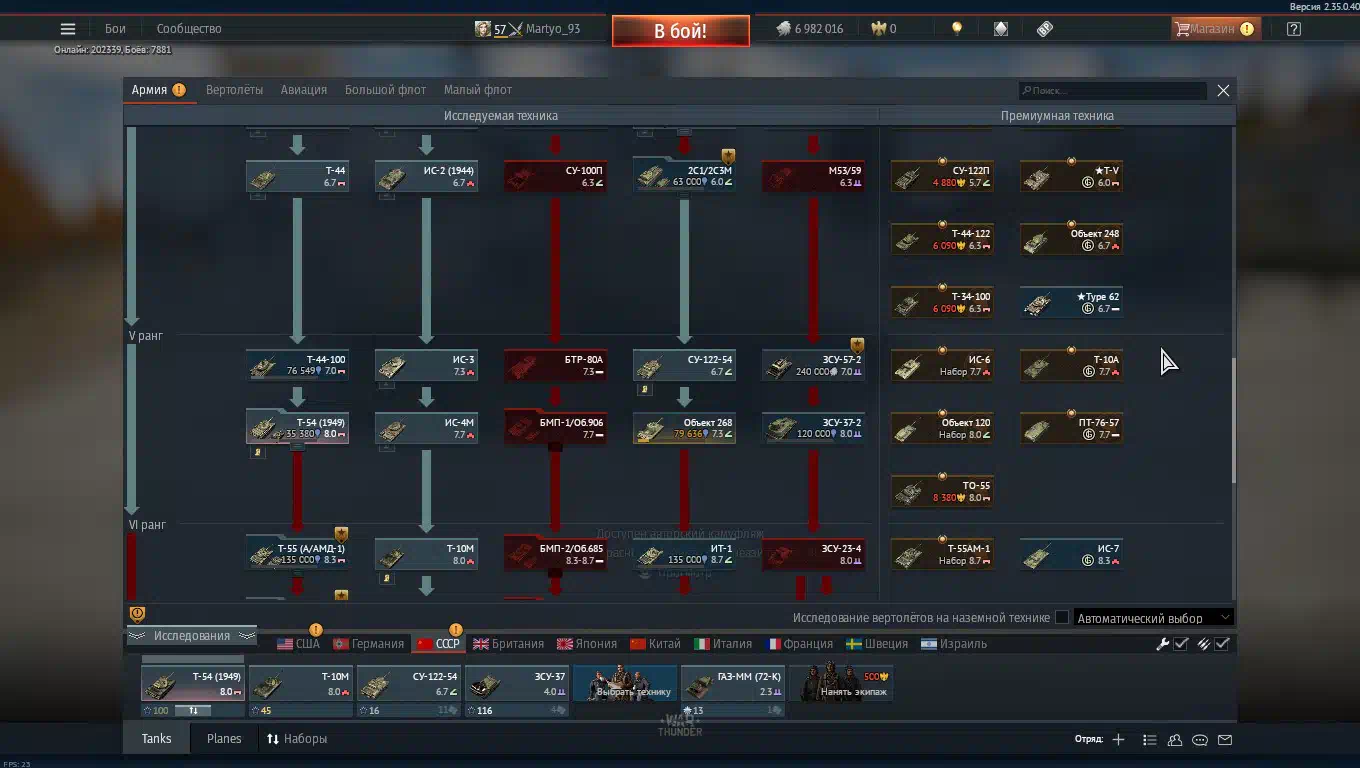
Task: Switch to Planes crew preset tab
Action: (x=224, y=739)
